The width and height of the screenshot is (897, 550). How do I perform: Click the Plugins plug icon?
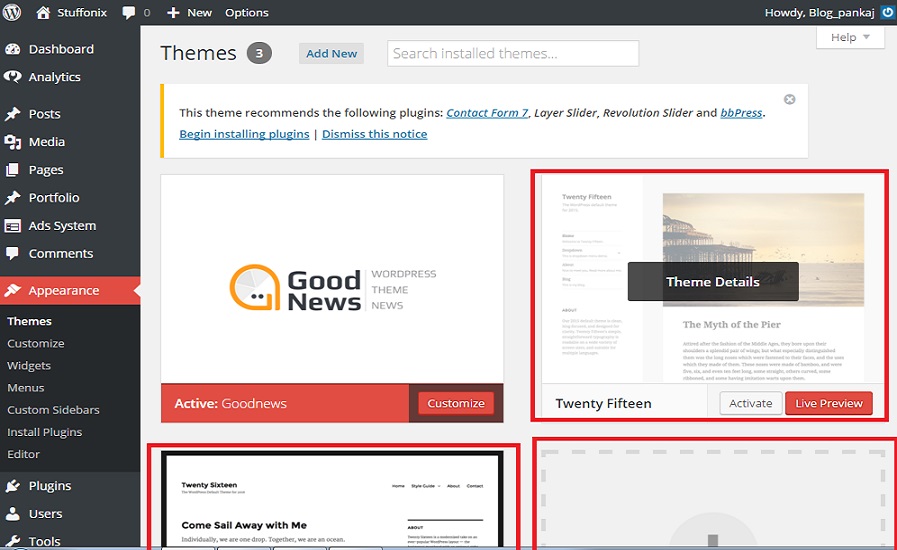coord(13,486)
